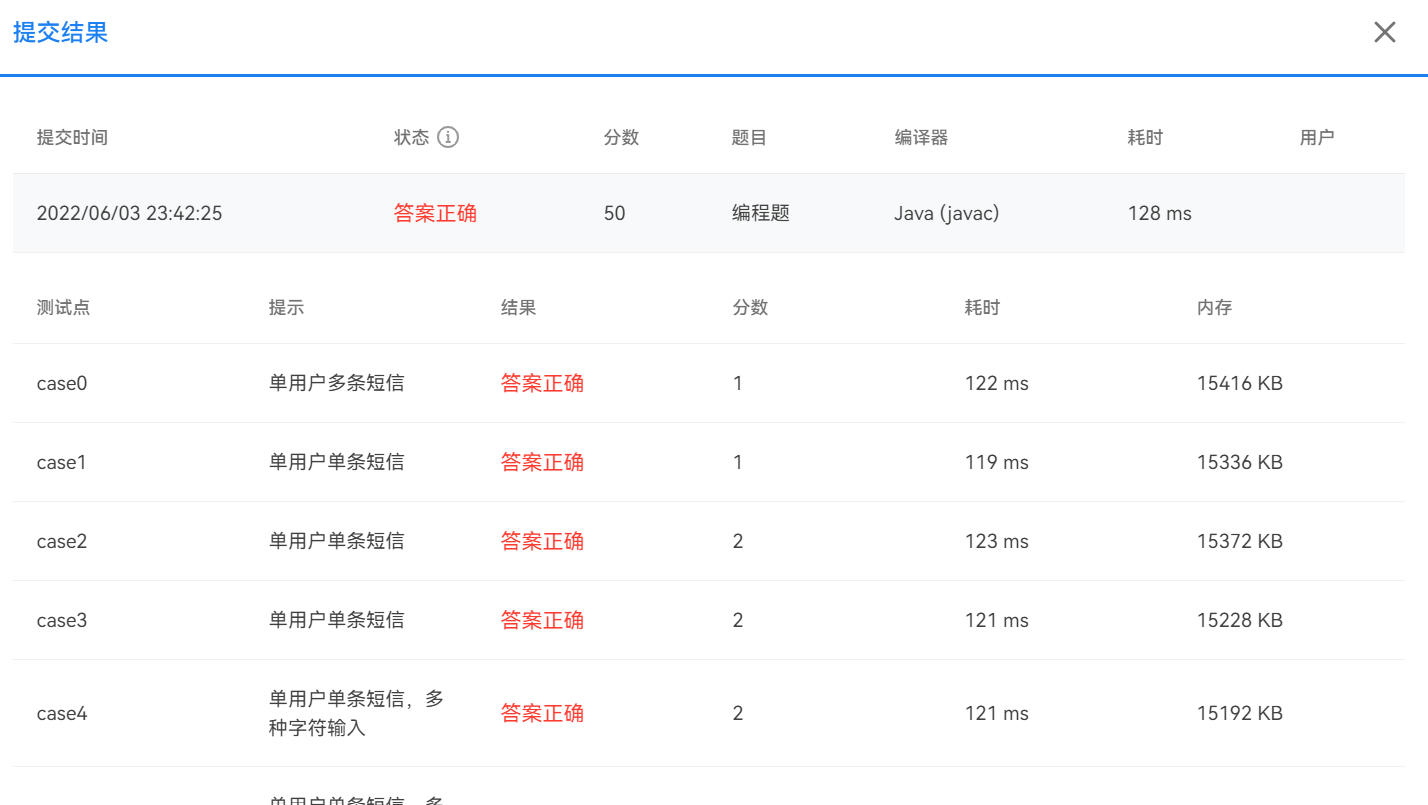Click the Java (javac) compiler value
The height and width of the screenshot is (805, 1428).
click(x=946, y=213)
